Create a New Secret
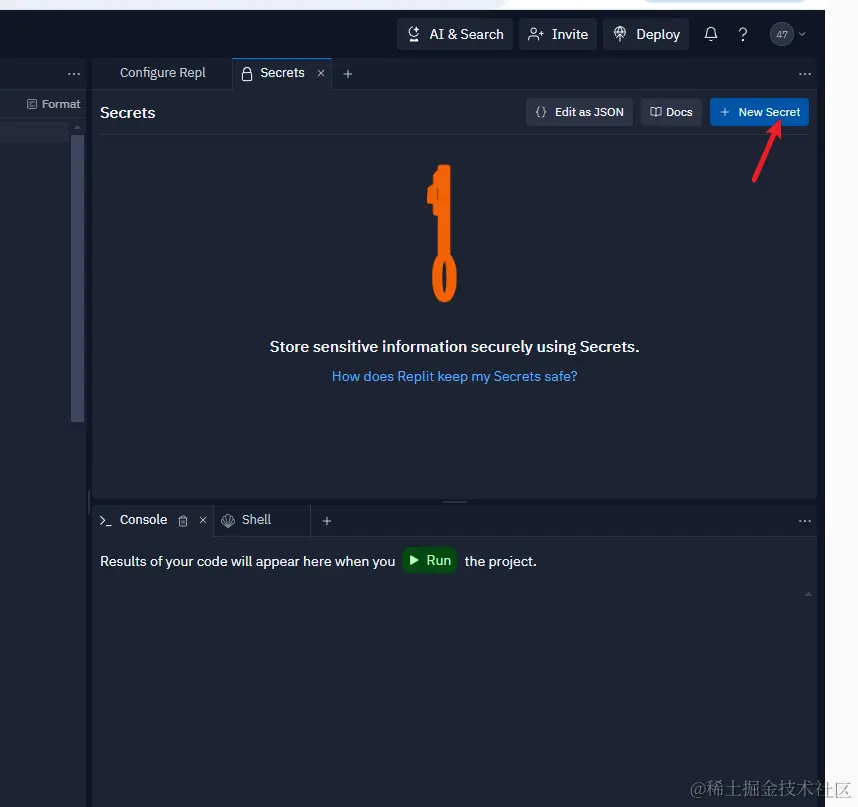Screen dimensions: 858x807 point(759,112)
